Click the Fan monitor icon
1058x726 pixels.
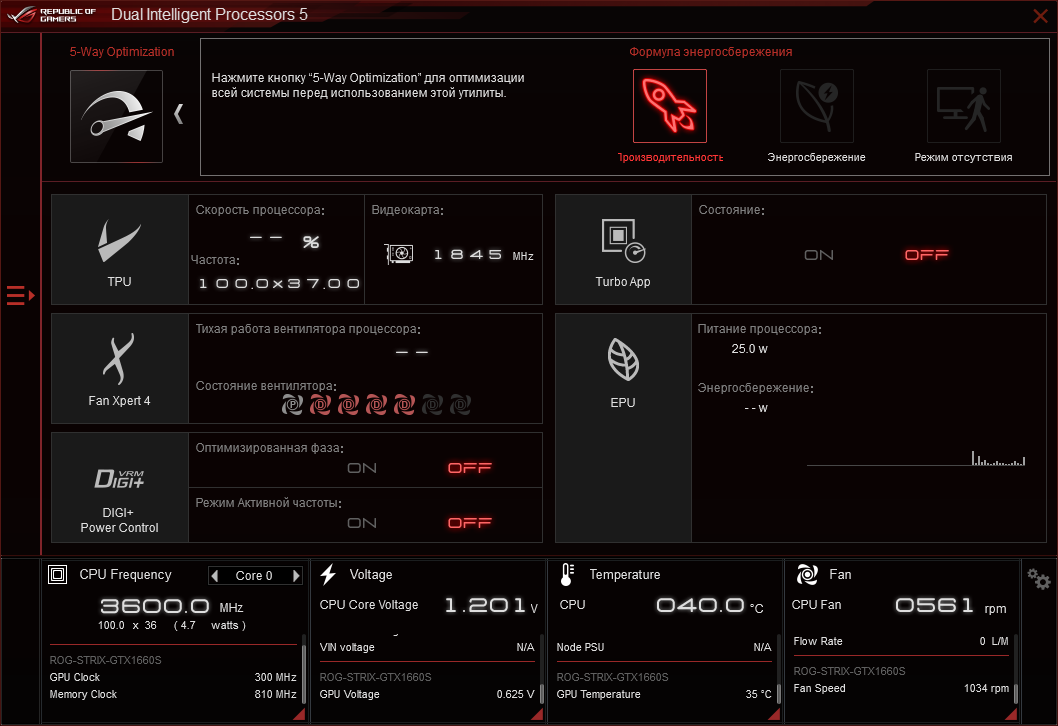click(x=807, y=574)
